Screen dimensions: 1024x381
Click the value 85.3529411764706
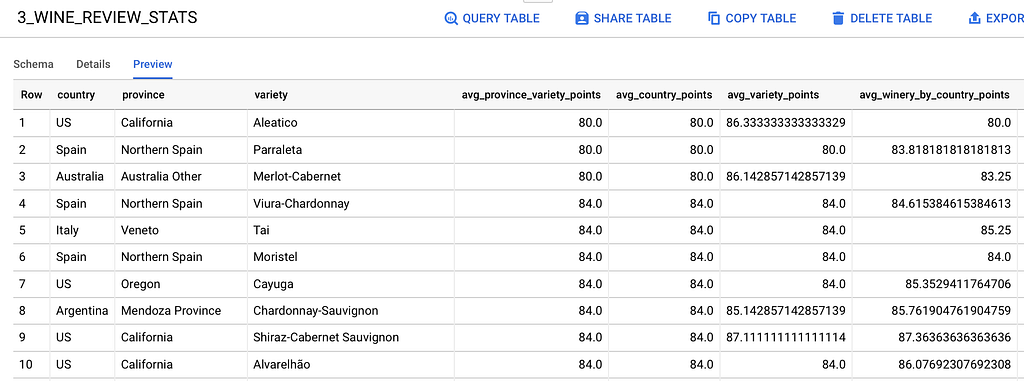click(x=959, y=284)
